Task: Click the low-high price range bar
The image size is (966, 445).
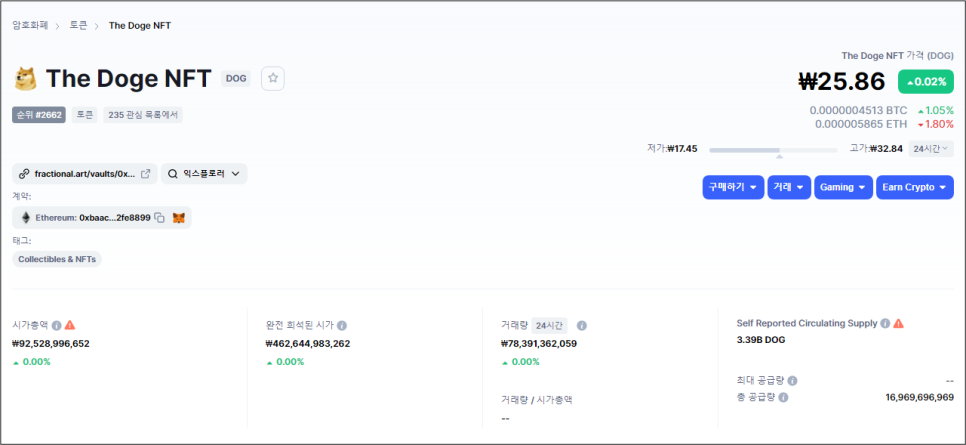Action: [773, 150]
